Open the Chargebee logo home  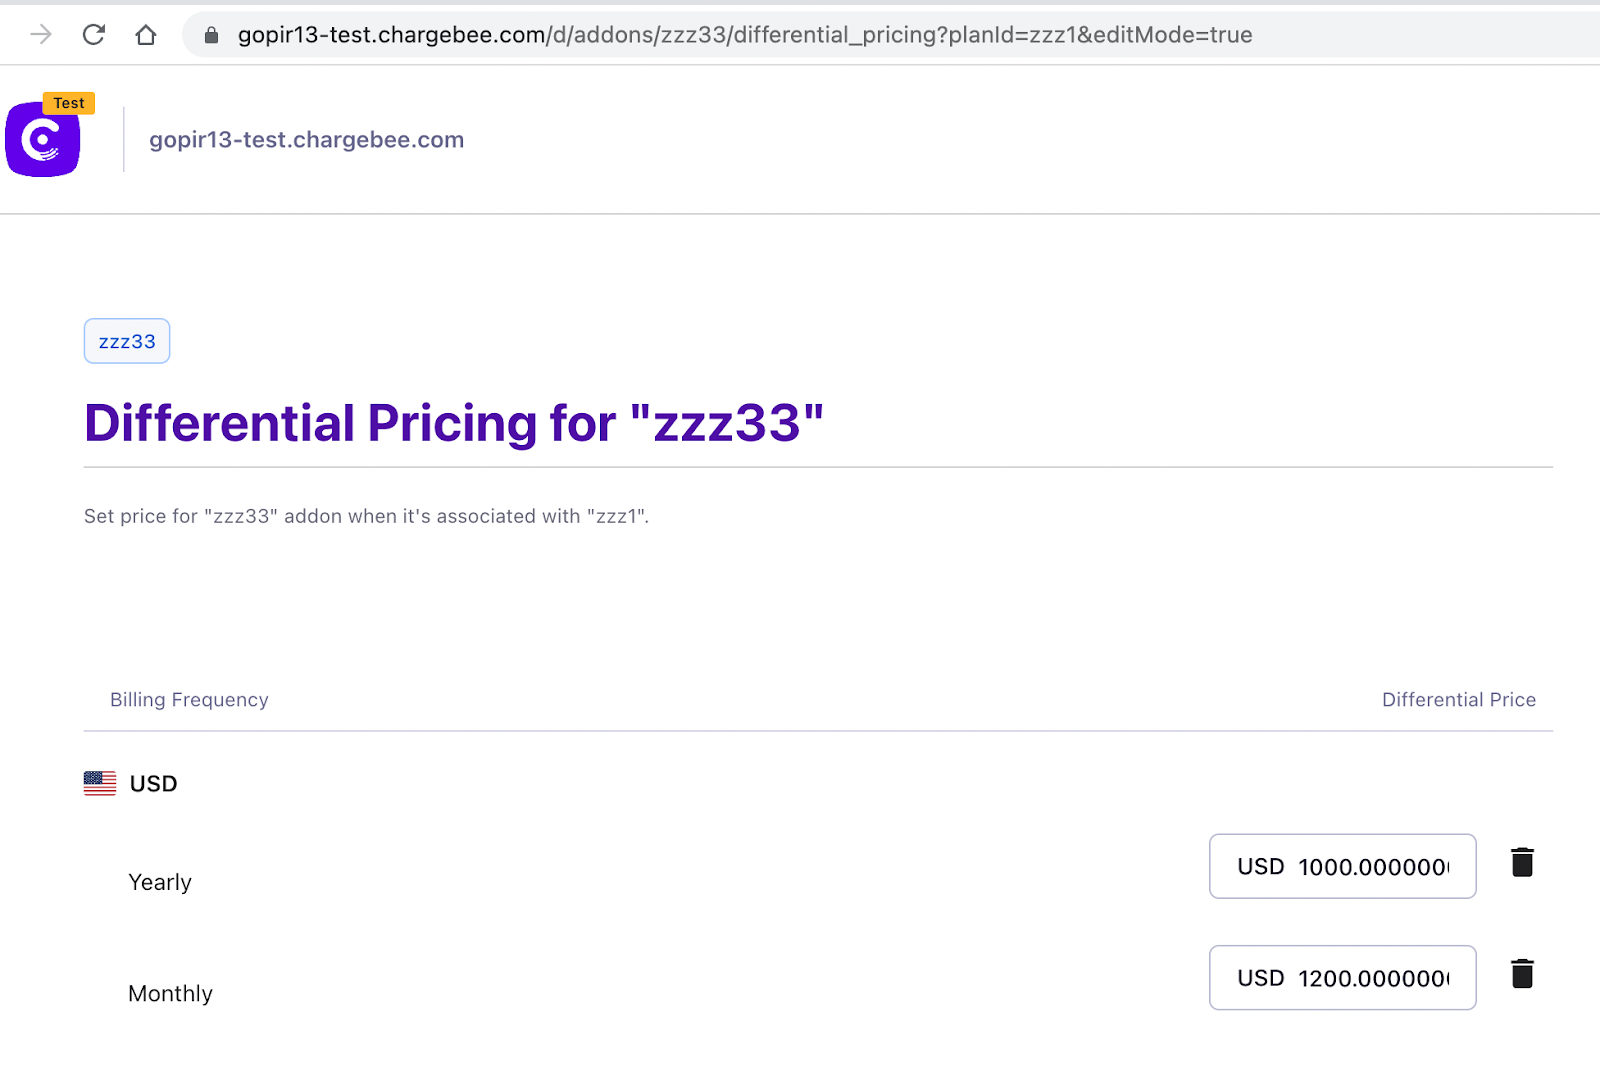pyautogui.click(x=43, y=141)
